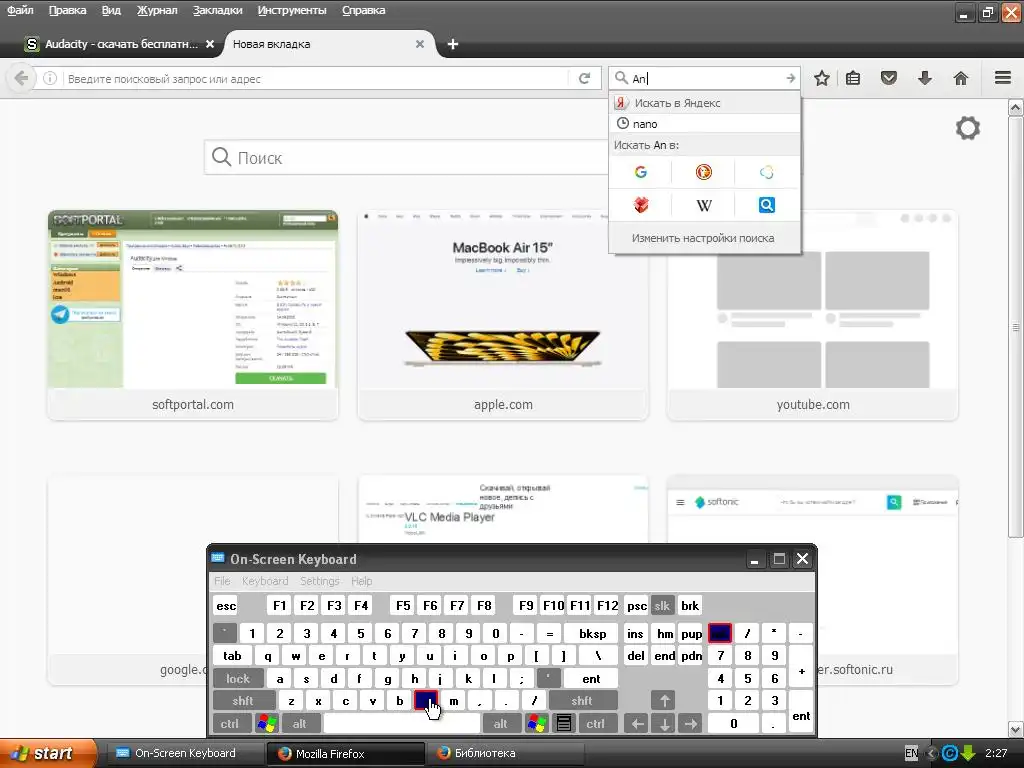The image size is (1024, 768).
Task: Open the apple.com tile
Action: [x=503, y=315]
